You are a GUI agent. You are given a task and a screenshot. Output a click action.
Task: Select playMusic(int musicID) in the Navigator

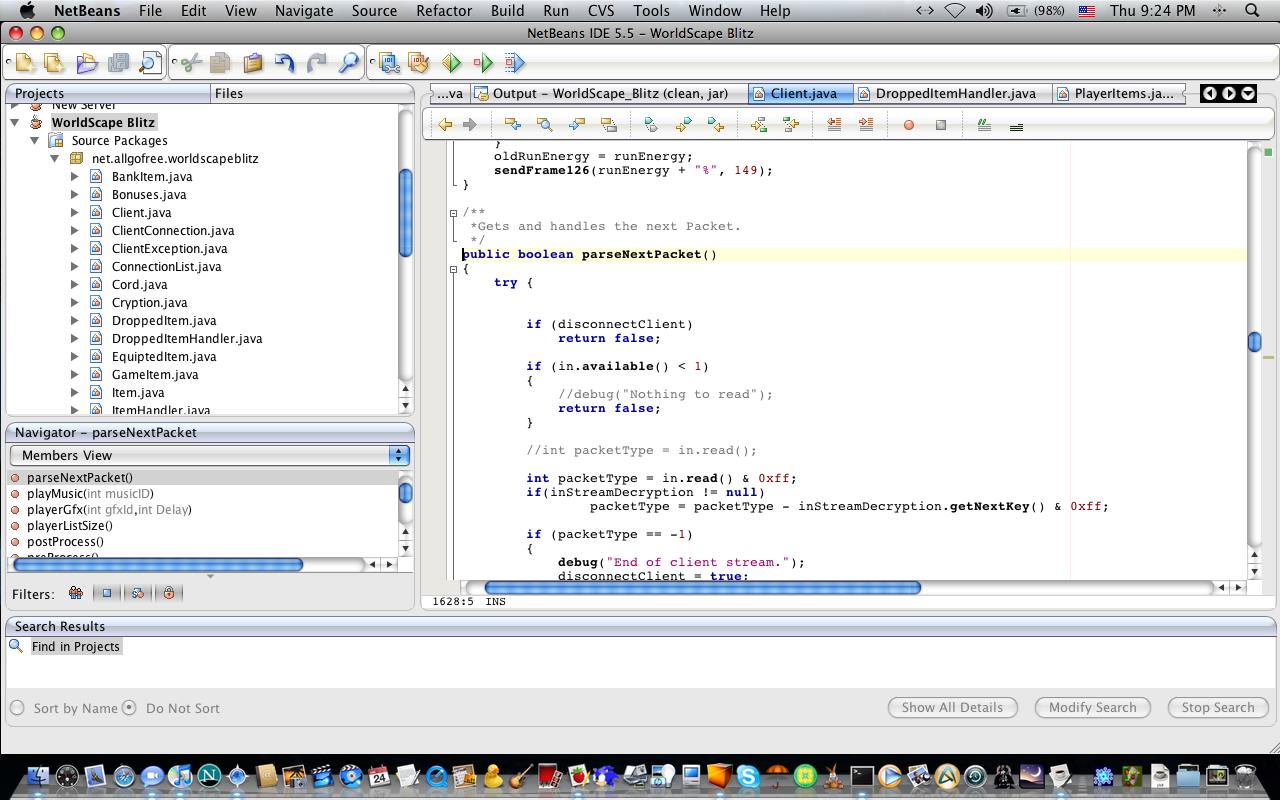point(90,493)
